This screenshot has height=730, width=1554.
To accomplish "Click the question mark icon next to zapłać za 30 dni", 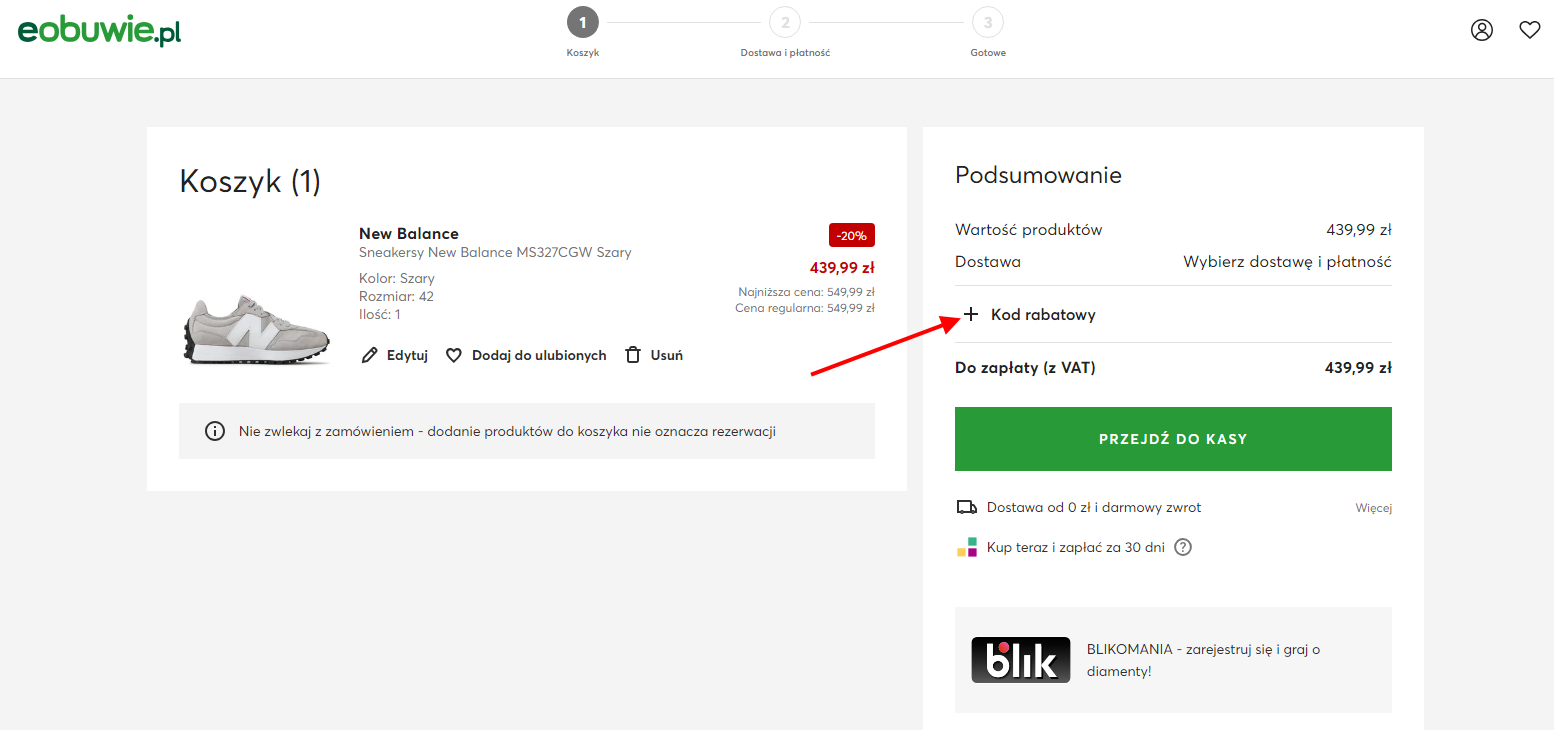I will 1182,547.
